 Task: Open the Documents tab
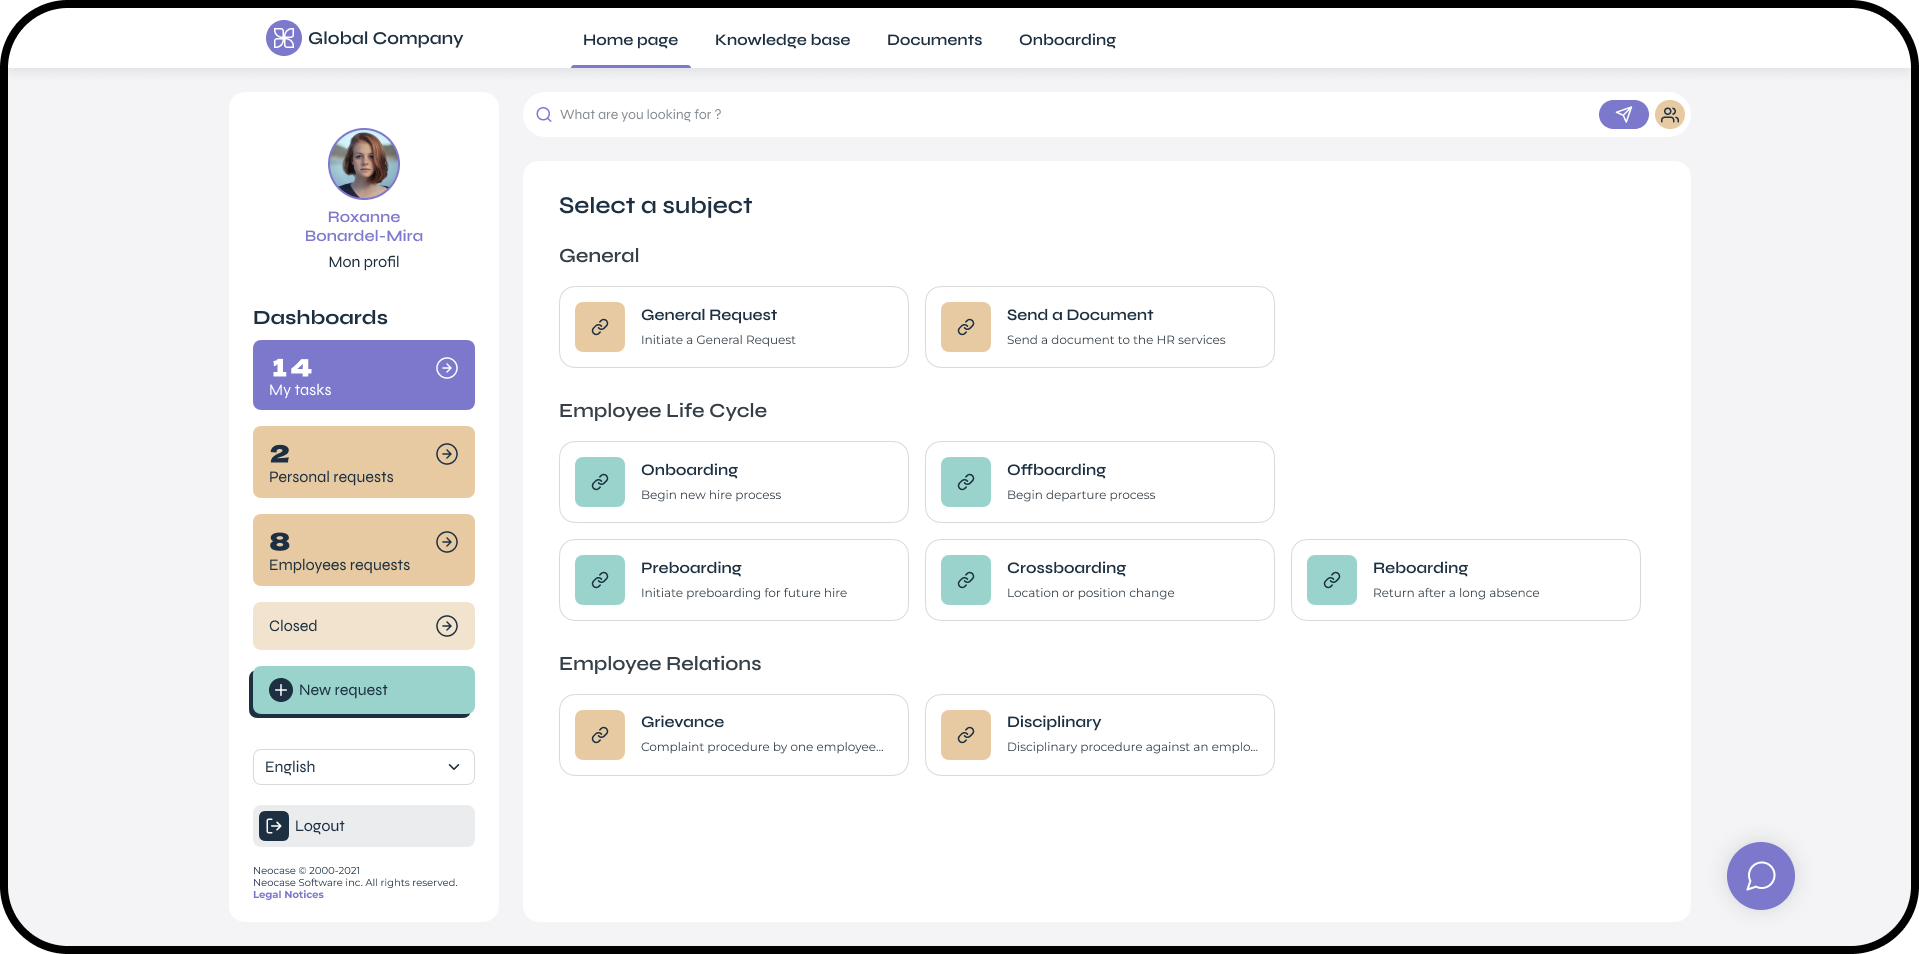[x=934, y=40]
